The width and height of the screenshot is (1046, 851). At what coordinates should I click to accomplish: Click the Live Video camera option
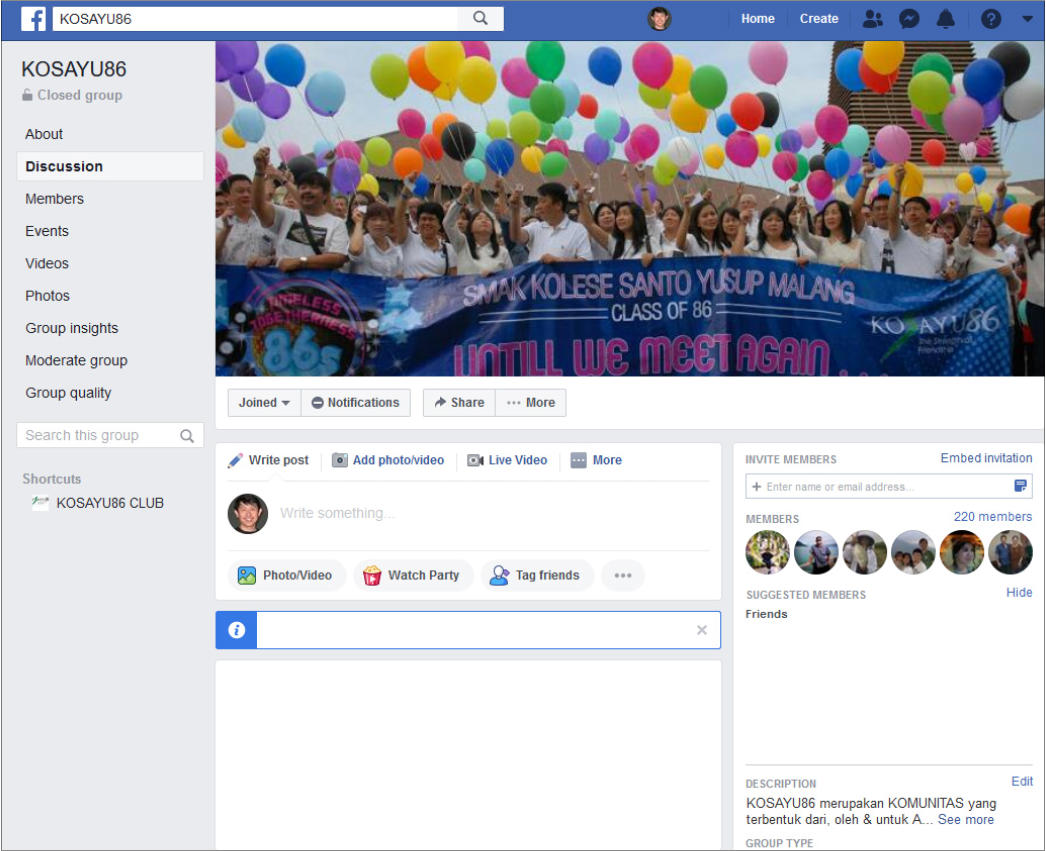(x=507, y=460)
